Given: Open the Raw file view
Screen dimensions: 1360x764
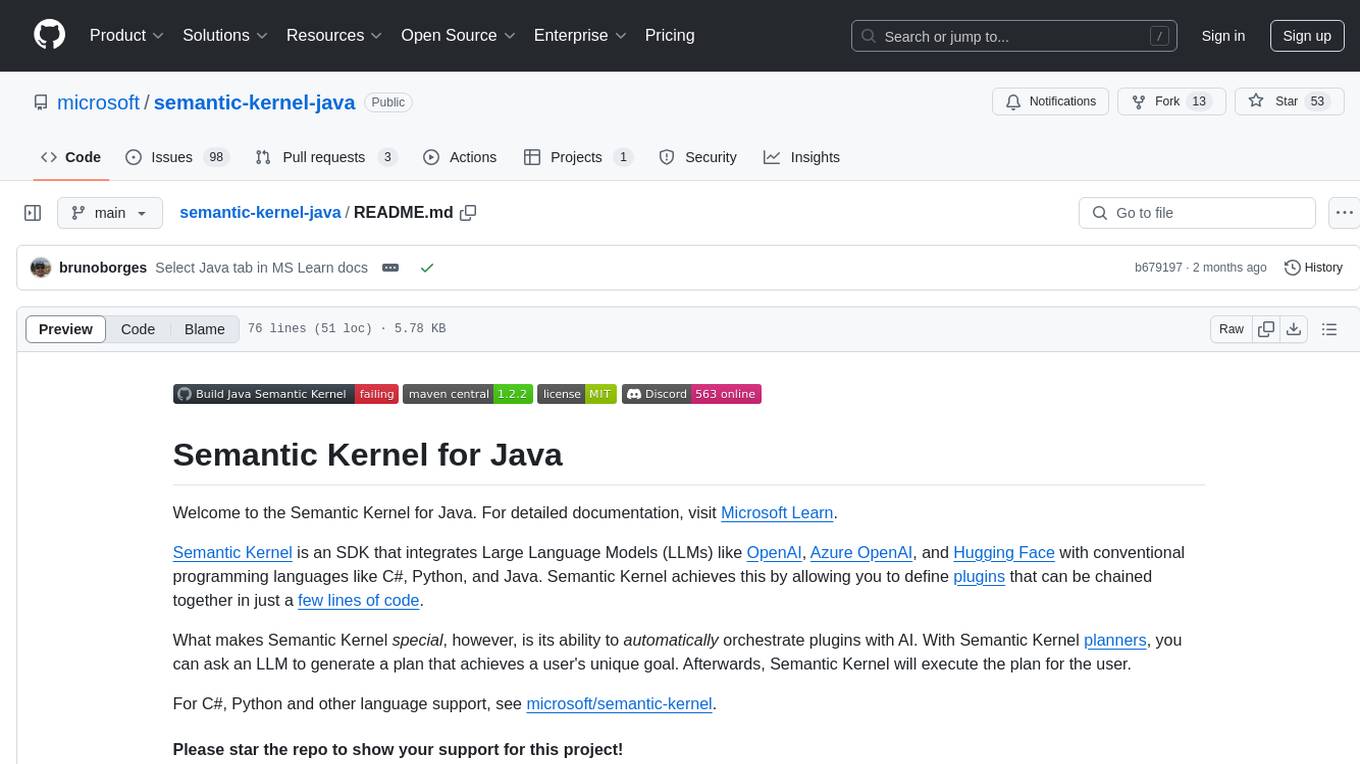Looking at the screenshot, I should [1231, 329].
